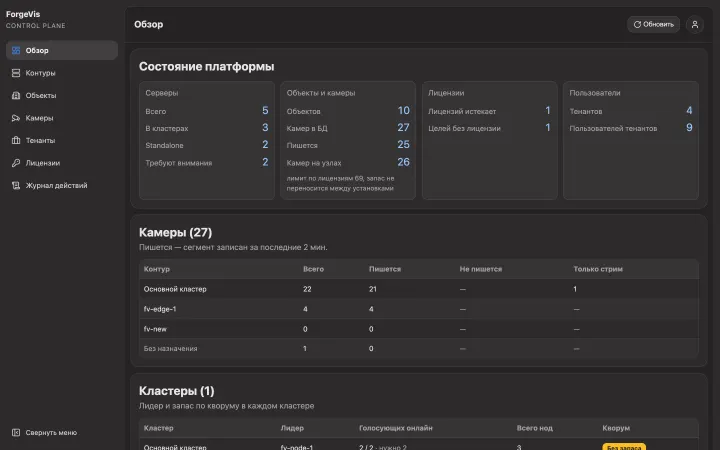Click Свернуть меню to collapse sidebar
The image size is (720, 450).
[x=62, y=433]
